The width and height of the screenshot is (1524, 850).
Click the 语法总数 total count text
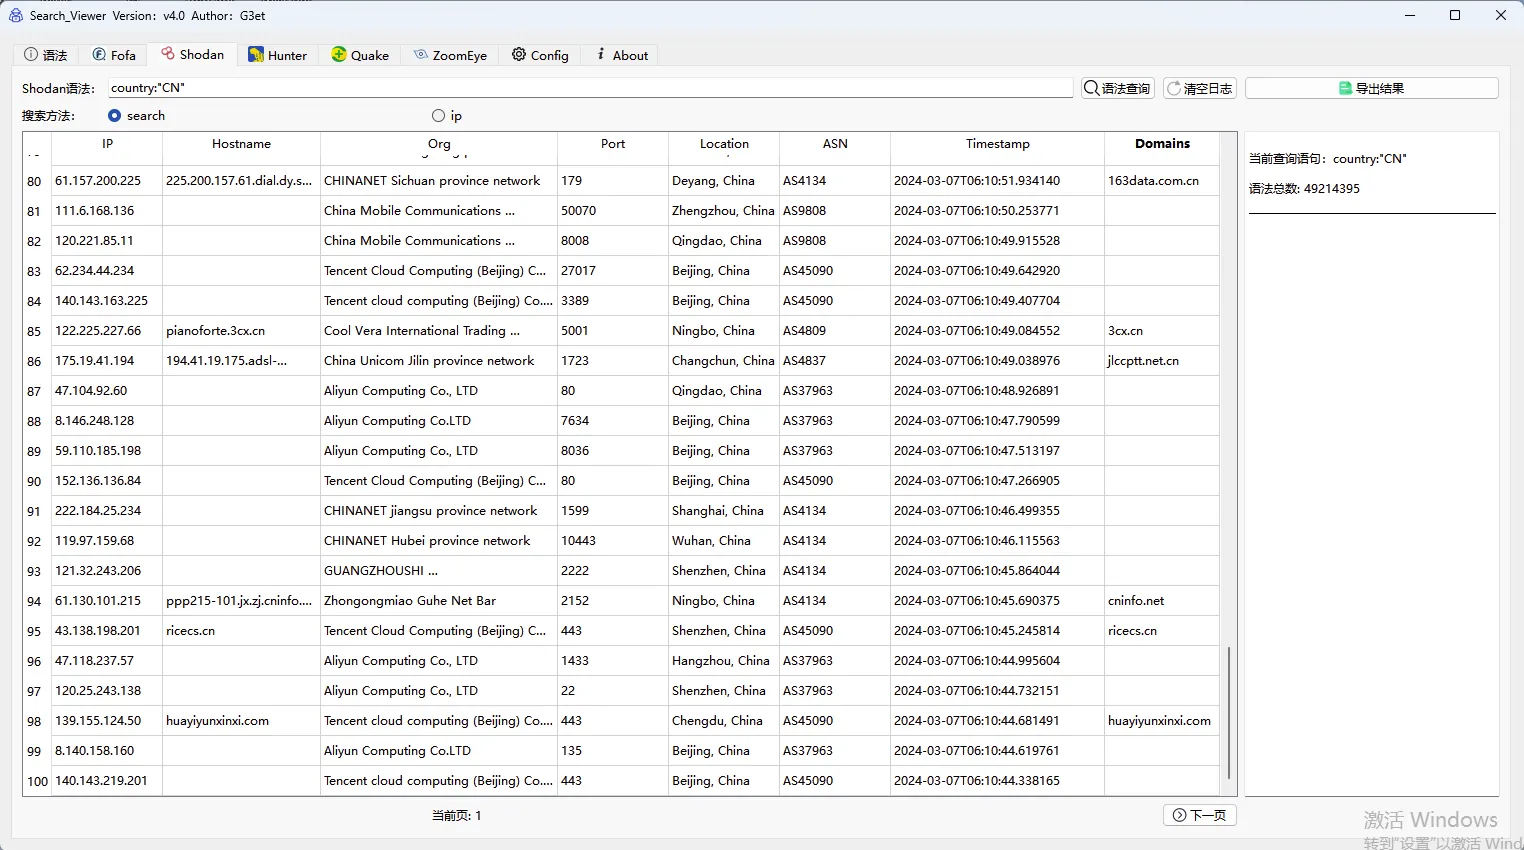(1304, 189)
